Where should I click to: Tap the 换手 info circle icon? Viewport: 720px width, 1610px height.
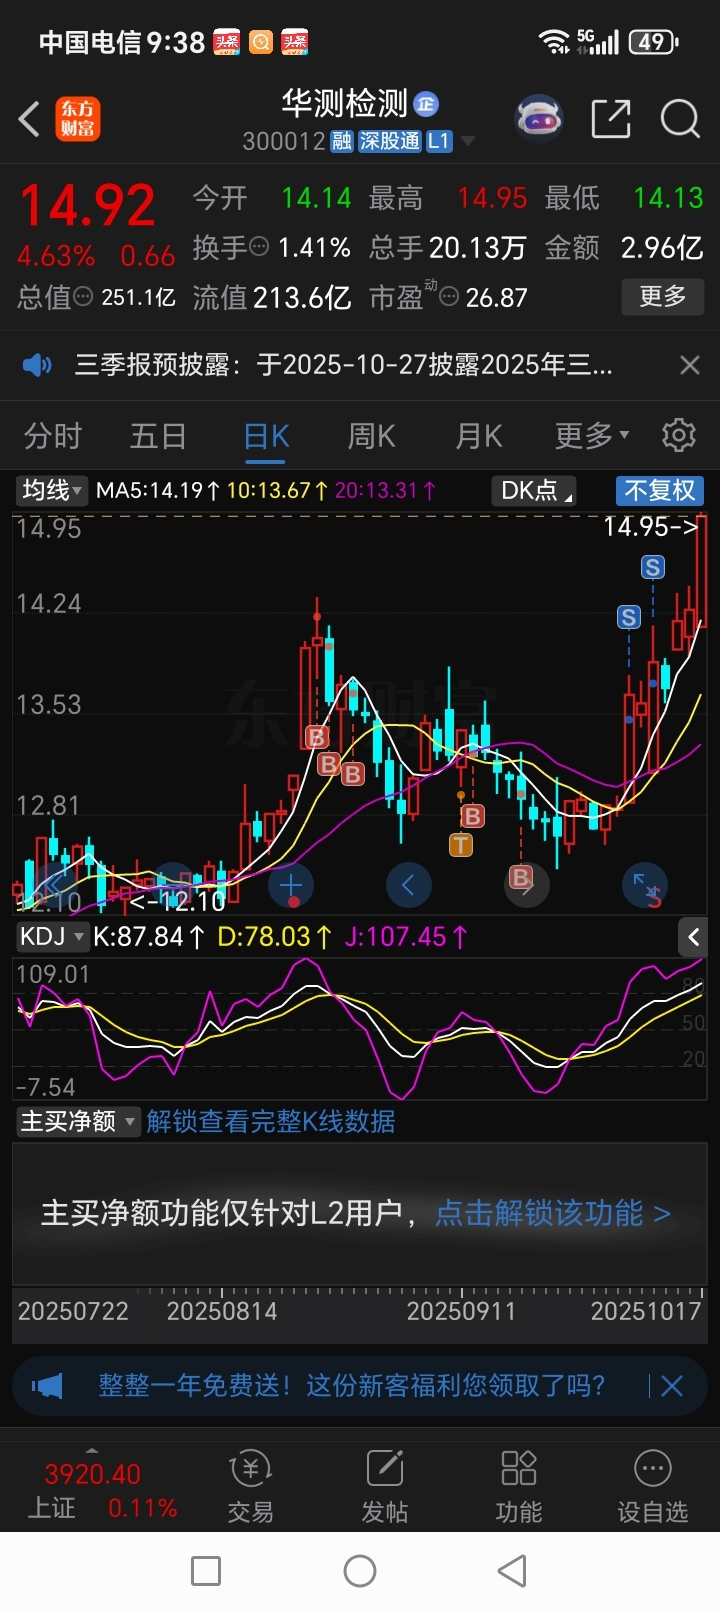point(259,247)
